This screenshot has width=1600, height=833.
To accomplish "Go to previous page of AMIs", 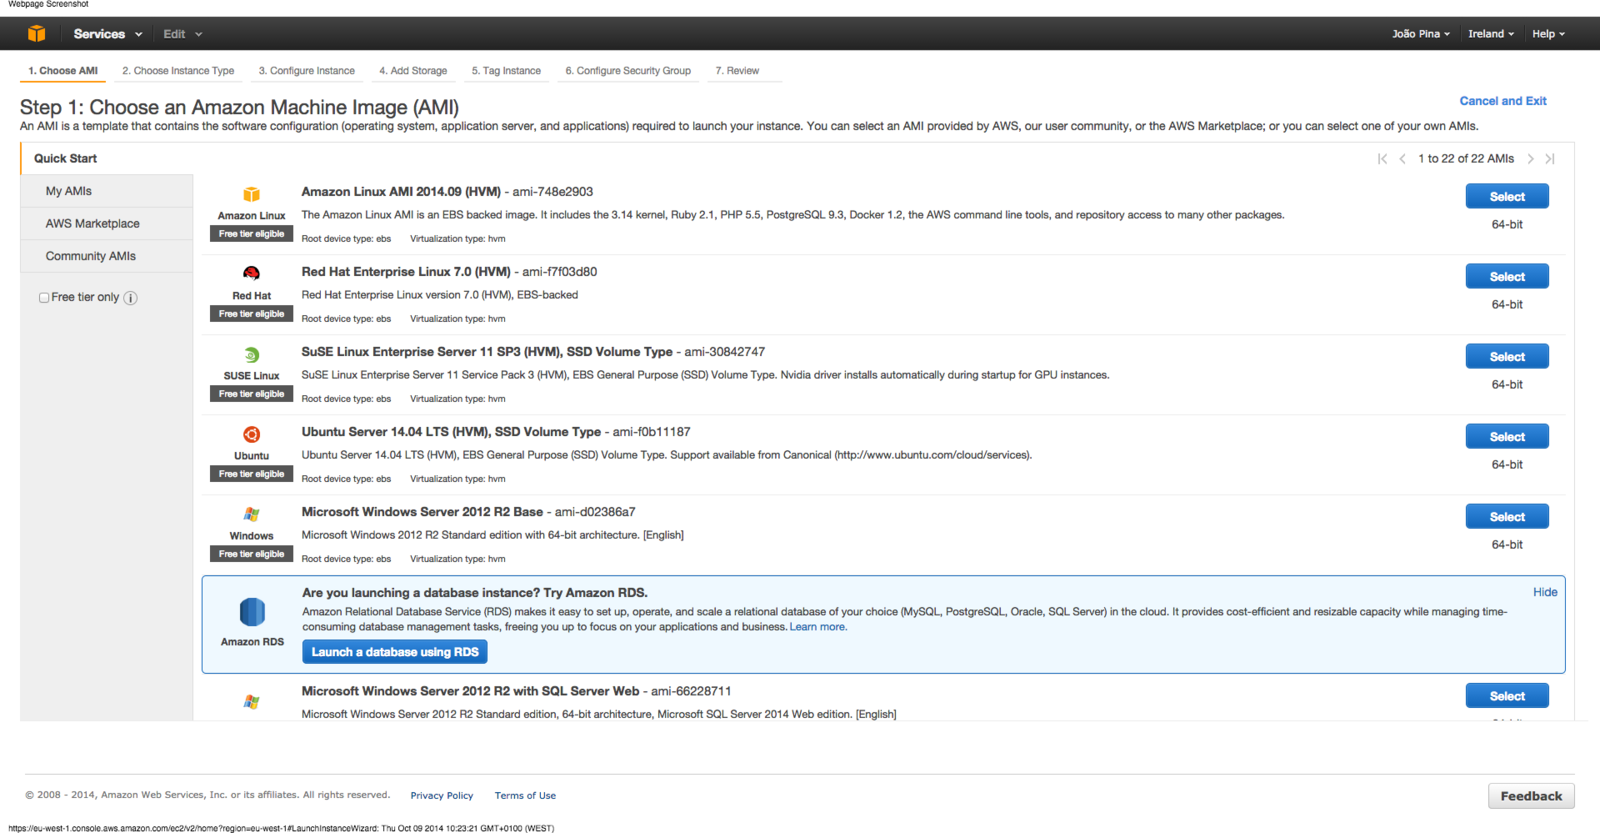I will (1402, 159).
